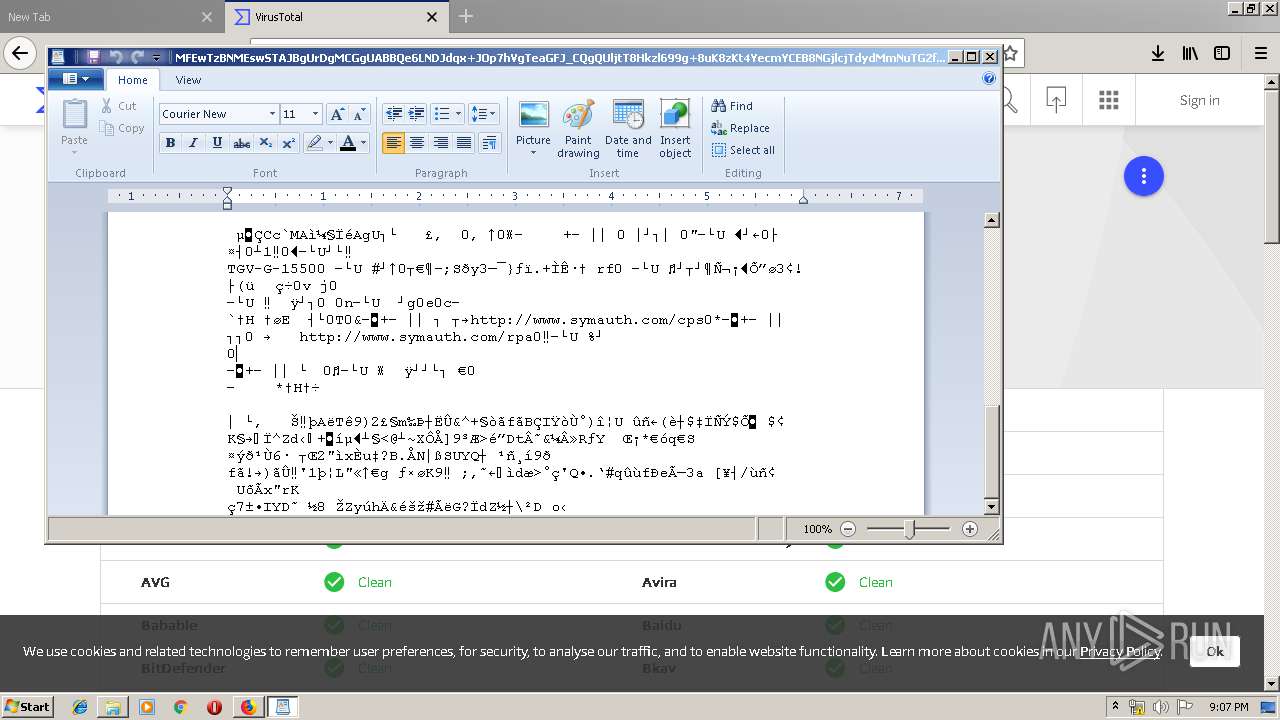Open the line spacing dropdown
The image size is (1280, 720).
click(483, 114)
